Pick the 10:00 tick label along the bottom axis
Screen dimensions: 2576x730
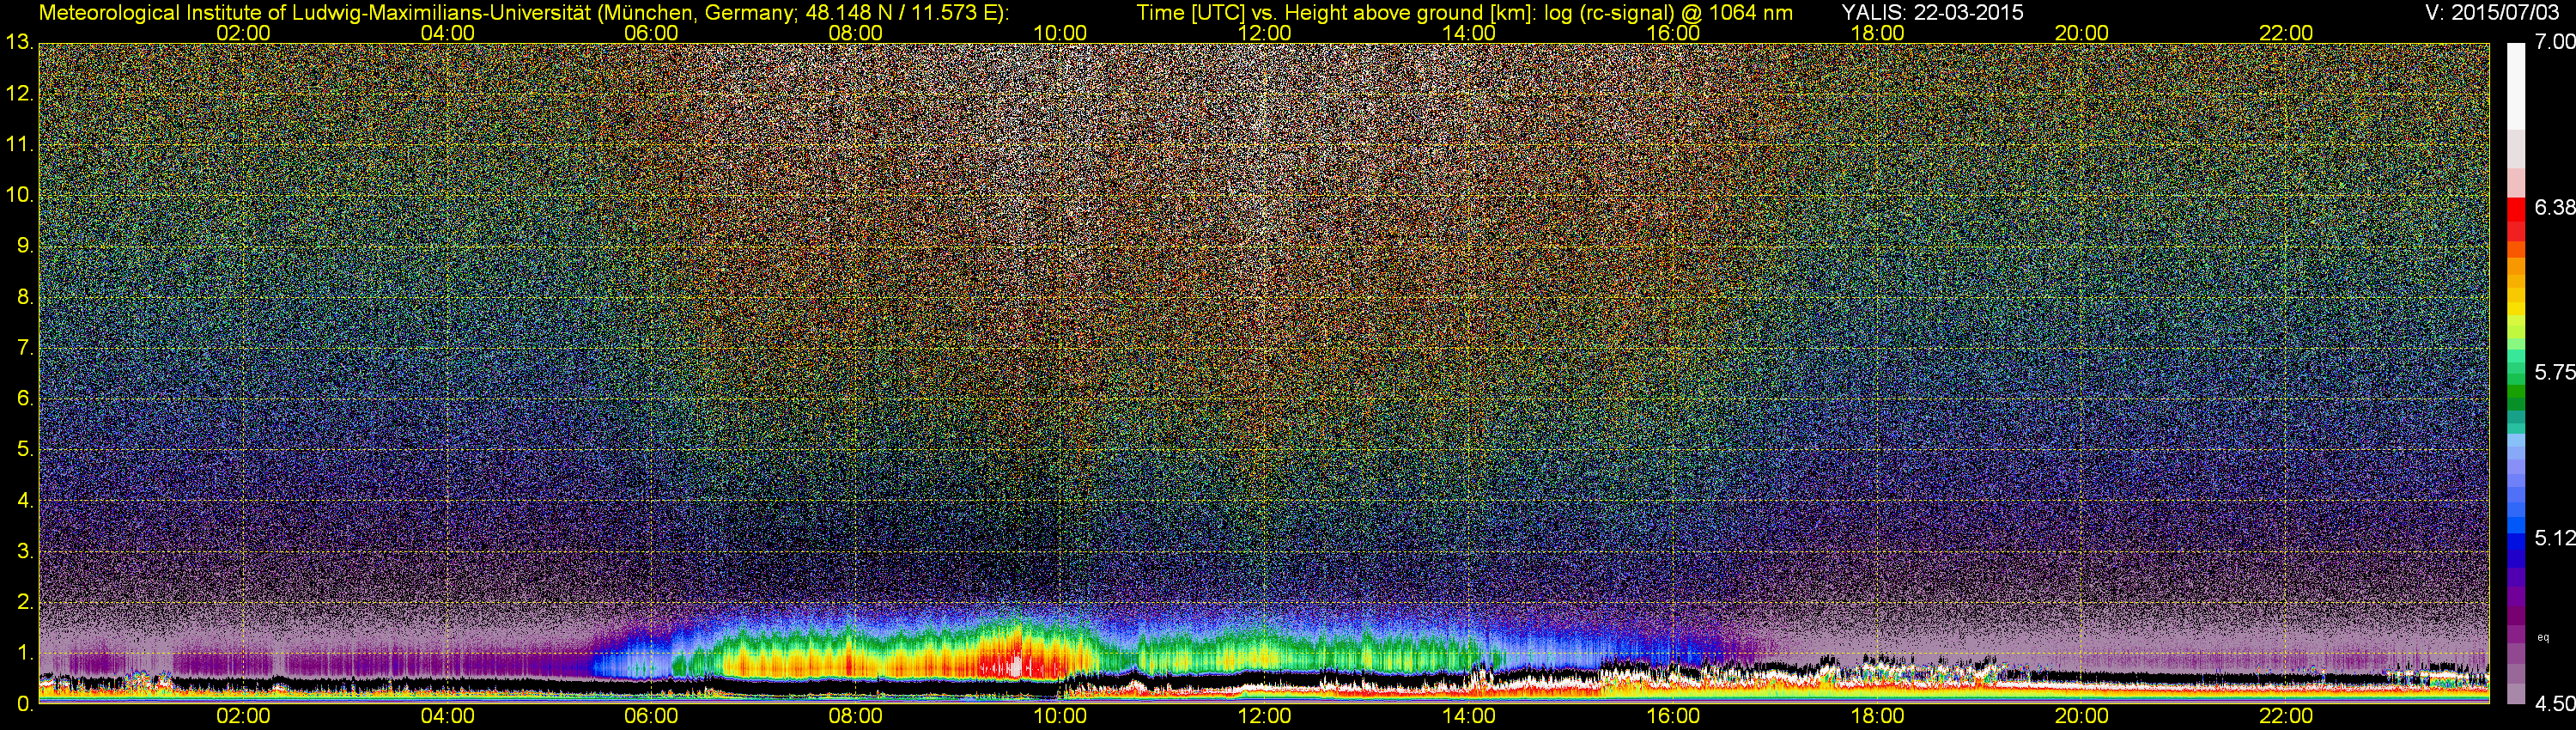coord(1060,717)
